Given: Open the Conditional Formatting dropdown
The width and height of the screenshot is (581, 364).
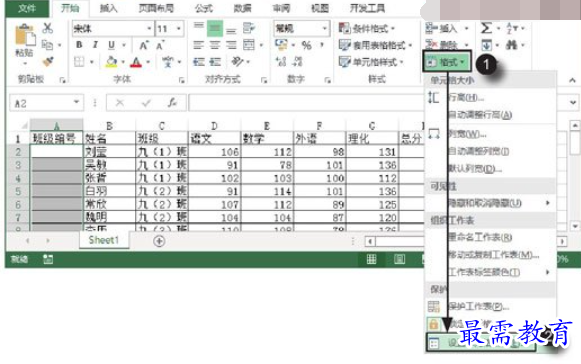Looking at the screenshot, I should point(366,28).
